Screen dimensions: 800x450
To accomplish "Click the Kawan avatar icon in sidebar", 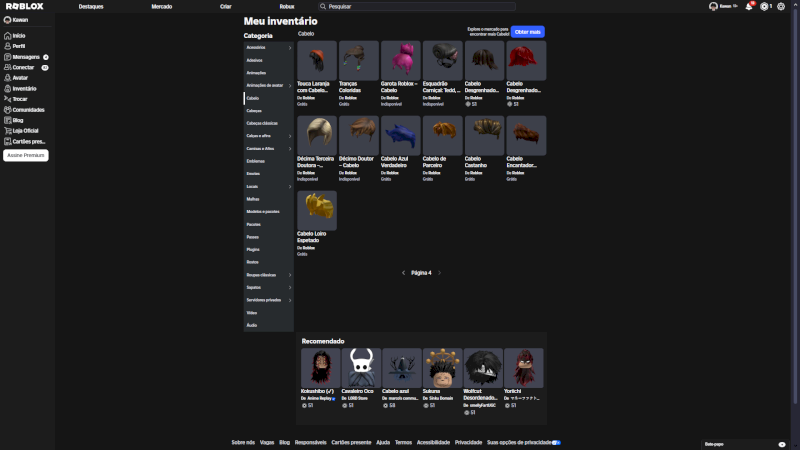I will tap(8, 20).
